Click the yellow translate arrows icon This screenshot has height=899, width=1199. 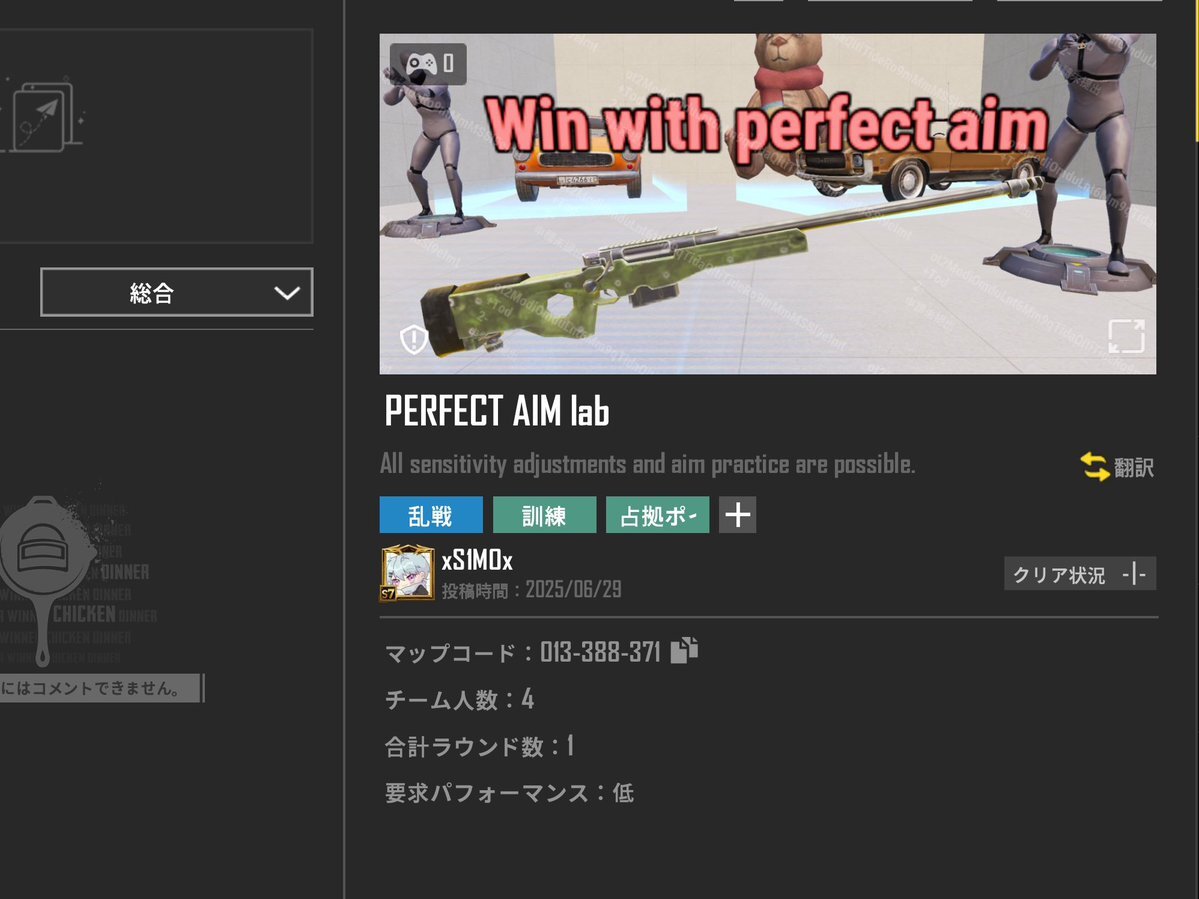[1094, 466]
